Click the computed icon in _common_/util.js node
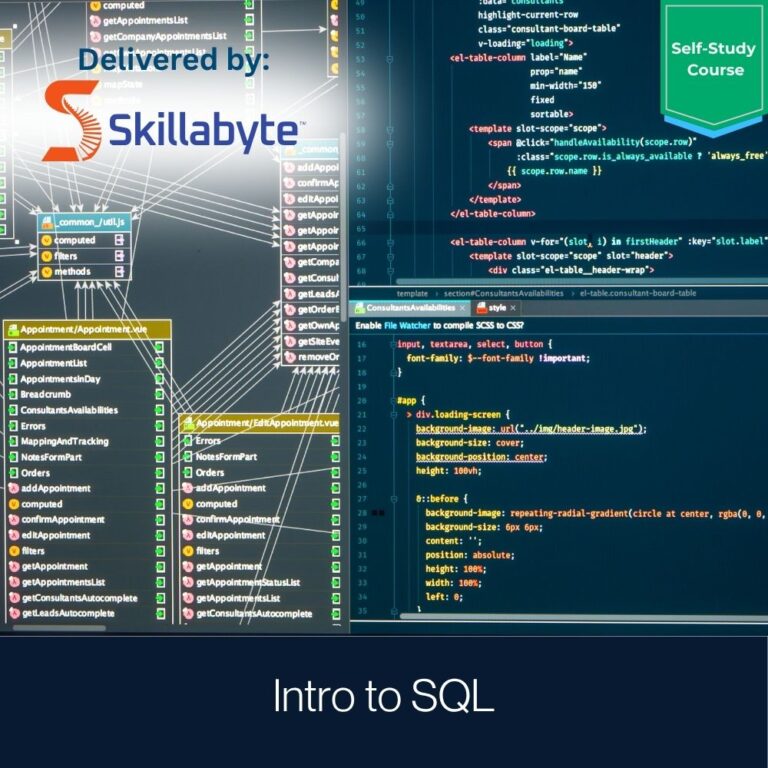 tap(47, 240)
